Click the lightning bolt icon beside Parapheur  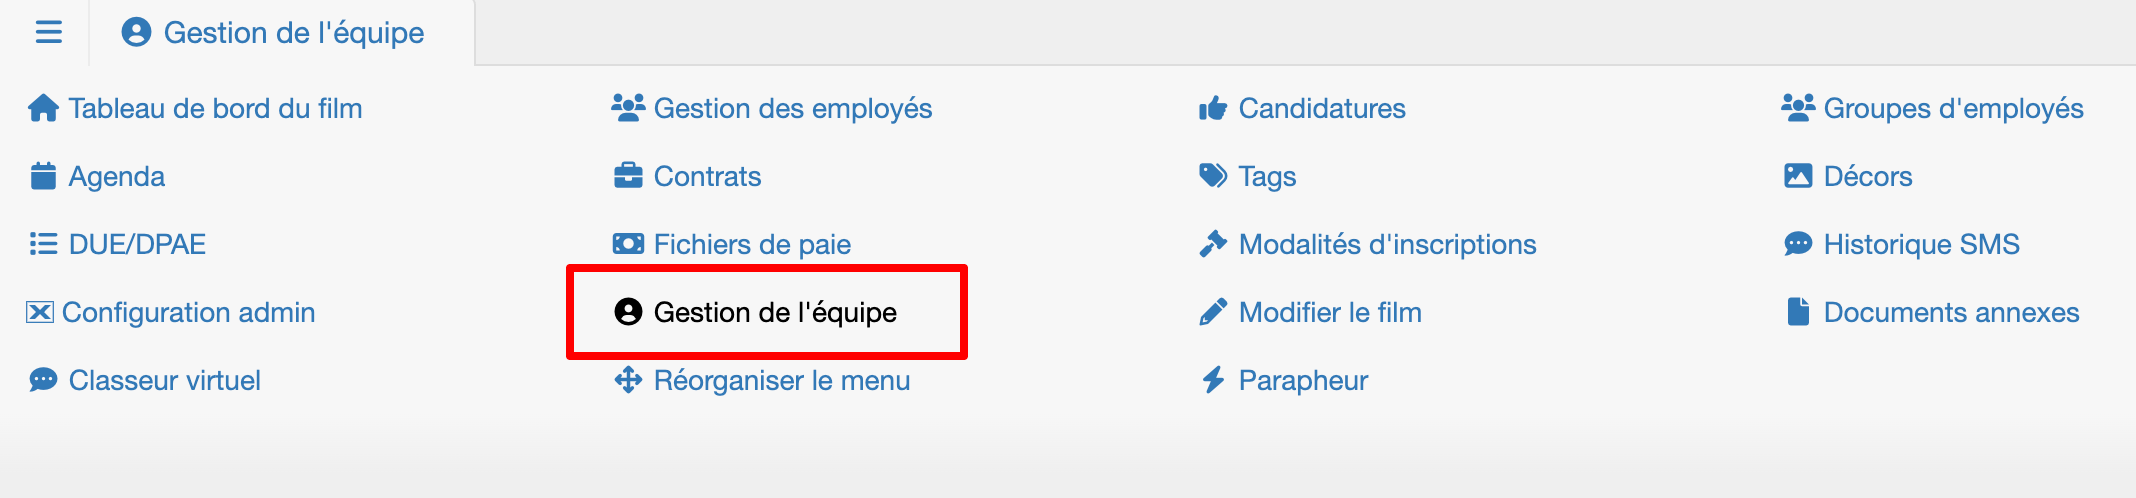[1213, 380]
